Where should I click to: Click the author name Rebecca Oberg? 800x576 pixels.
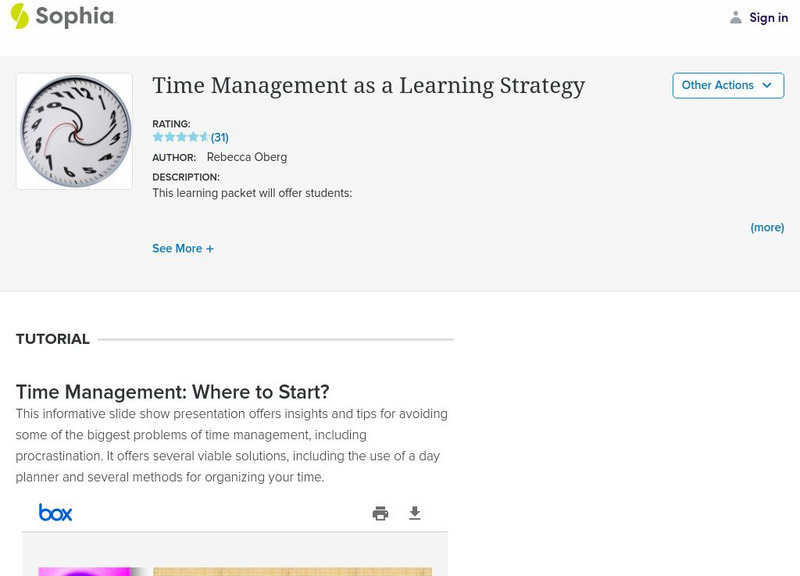point(246,157)
